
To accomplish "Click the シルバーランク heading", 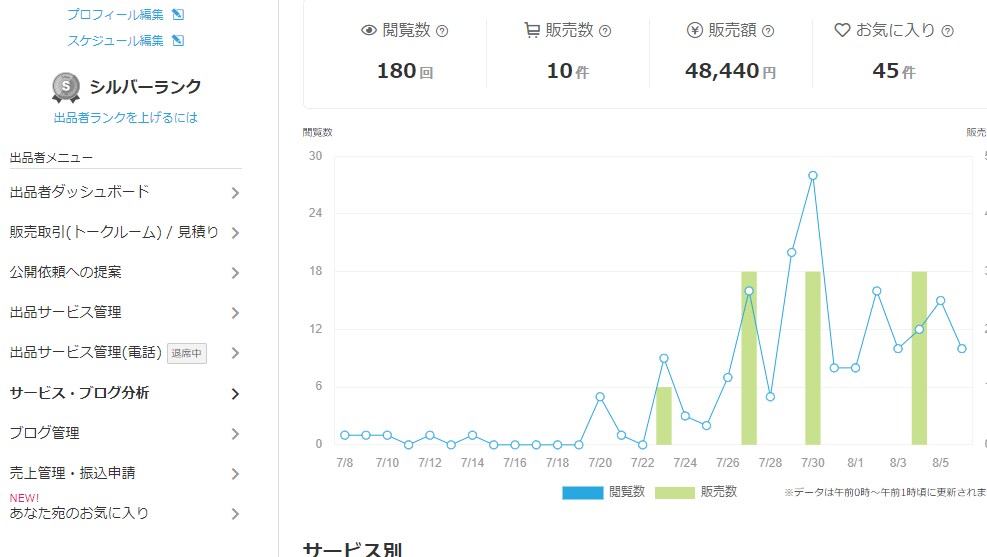I will tap(145, 87).
